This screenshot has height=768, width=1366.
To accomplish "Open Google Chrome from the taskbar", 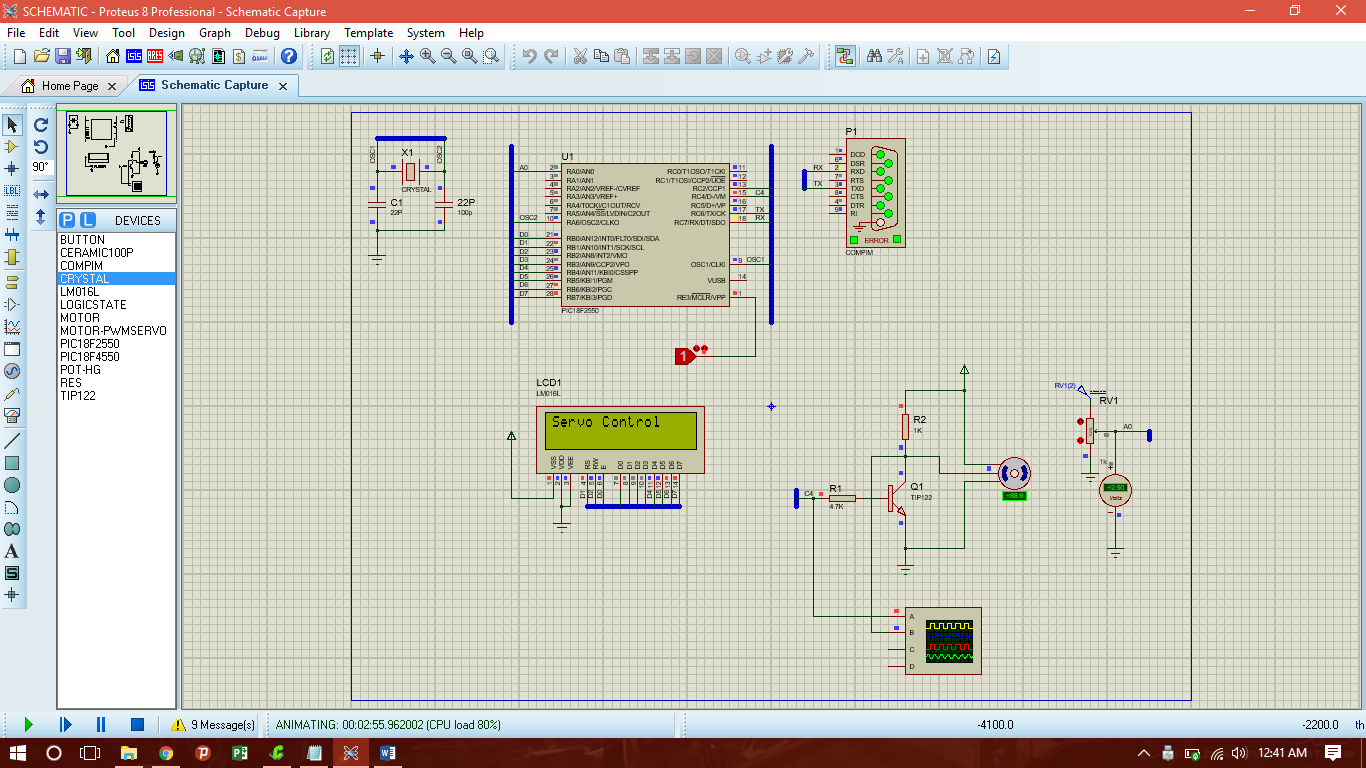I will tap(166, 752).
